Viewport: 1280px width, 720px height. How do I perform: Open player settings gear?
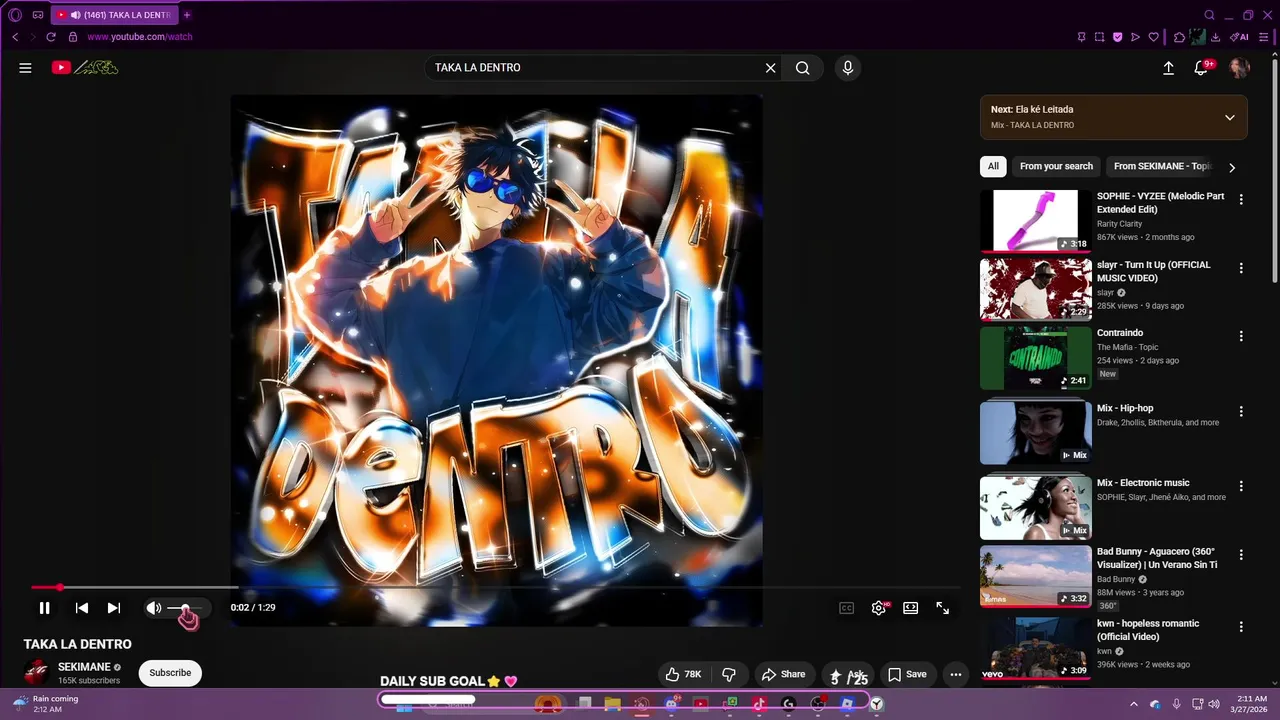879,608
